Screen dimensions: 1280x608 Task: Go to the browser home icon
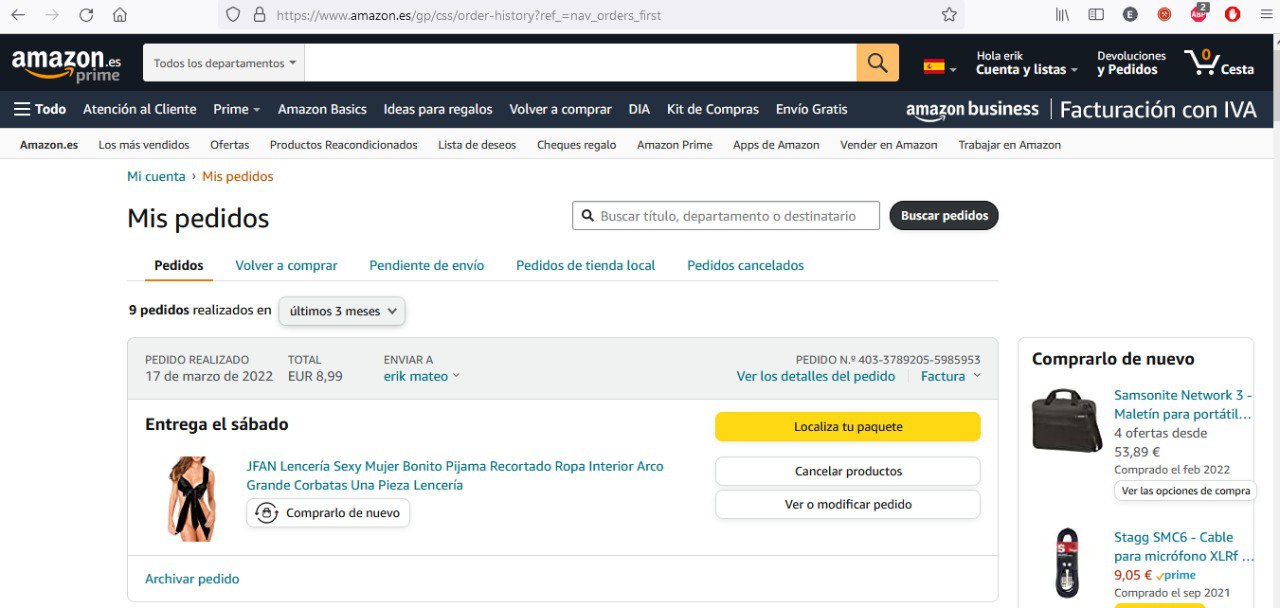tap(120, 15)
